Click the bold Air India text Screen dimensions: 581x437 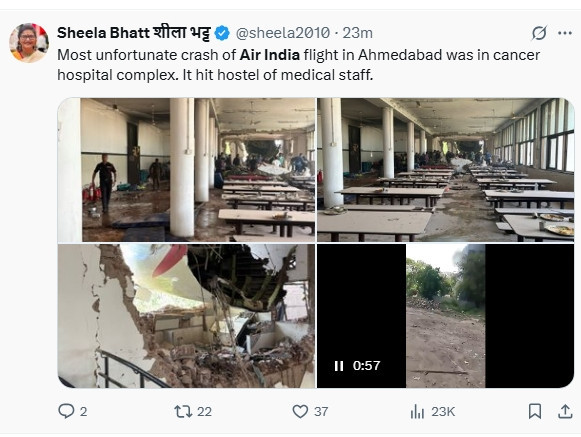click(x=270, y=55)
